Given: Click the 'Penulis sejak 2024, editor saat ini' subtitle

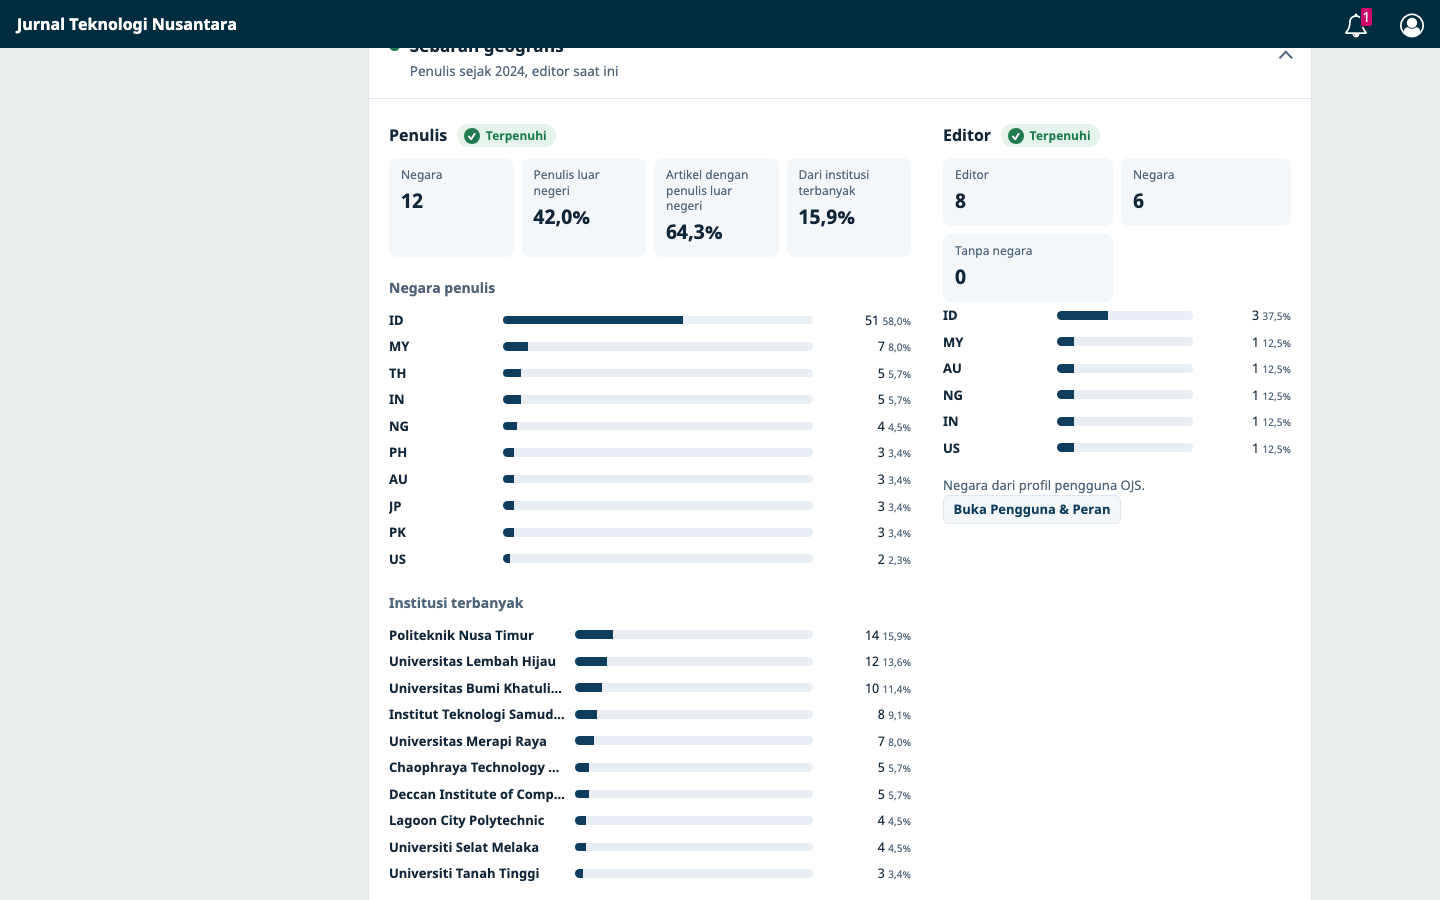Looking at the screenshot, I should (514, 72).
